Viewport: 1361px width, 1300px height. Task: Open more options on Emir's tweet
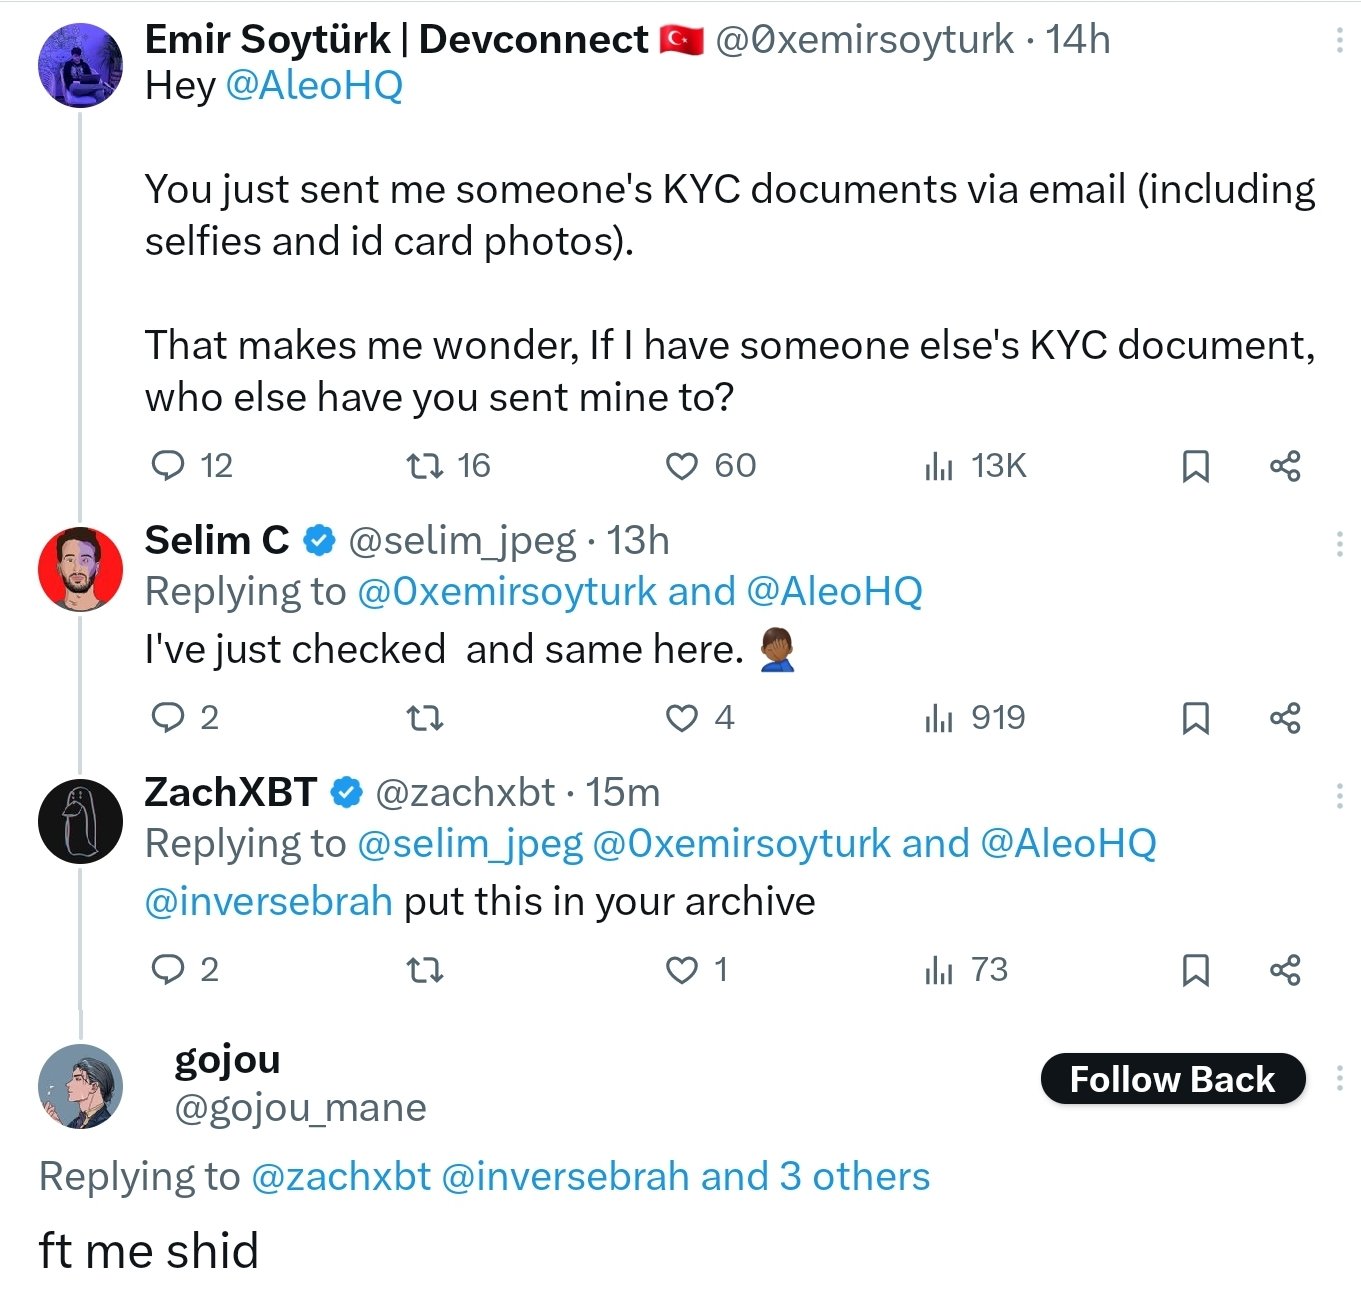[x=1339, y=40]
